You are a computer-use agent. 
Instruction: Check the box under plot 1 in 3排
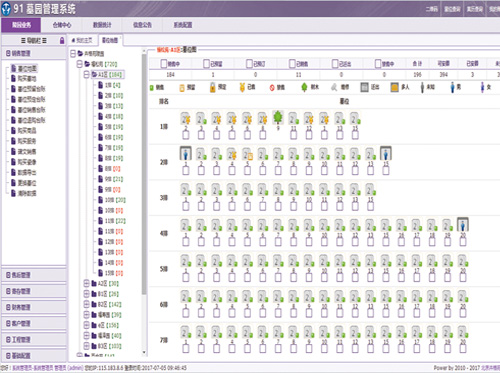point(186,206)
